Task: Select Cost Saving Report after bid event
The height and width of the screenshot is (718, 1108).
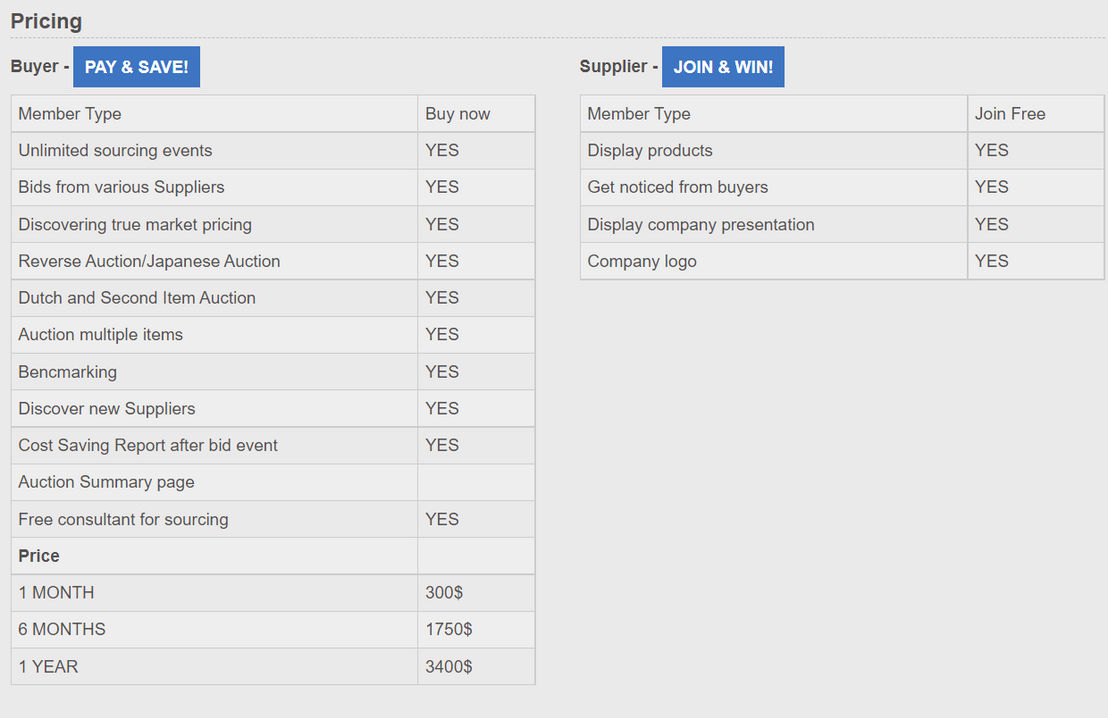Action: click(x=273, y=445)
